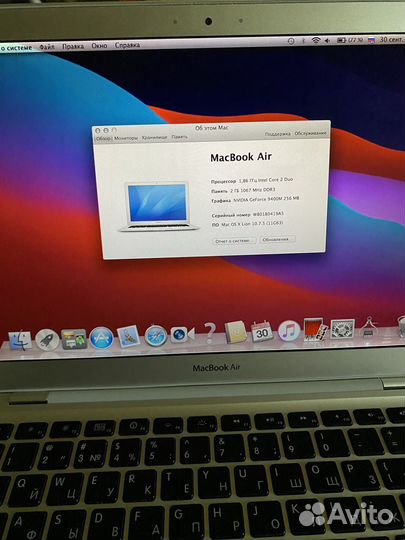Viewport: 405px width, 540px height.
Task: Open Mail stamp icon in Dock
Action: [129, 336]
